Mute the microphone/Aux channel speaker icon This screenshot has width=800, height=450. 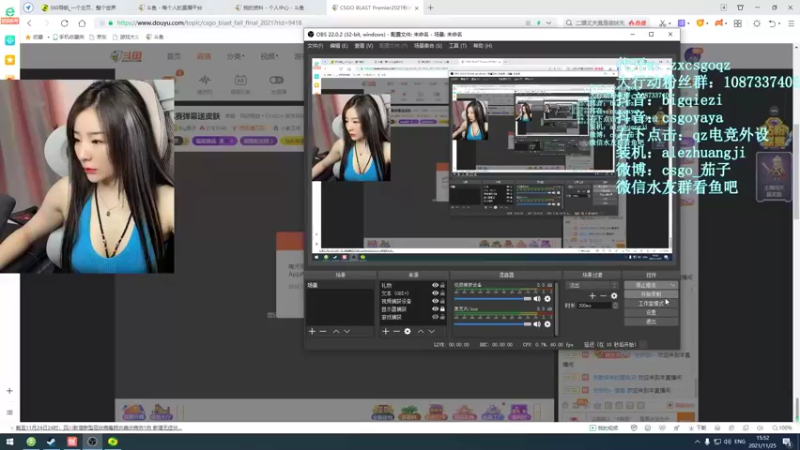(537, 324)
